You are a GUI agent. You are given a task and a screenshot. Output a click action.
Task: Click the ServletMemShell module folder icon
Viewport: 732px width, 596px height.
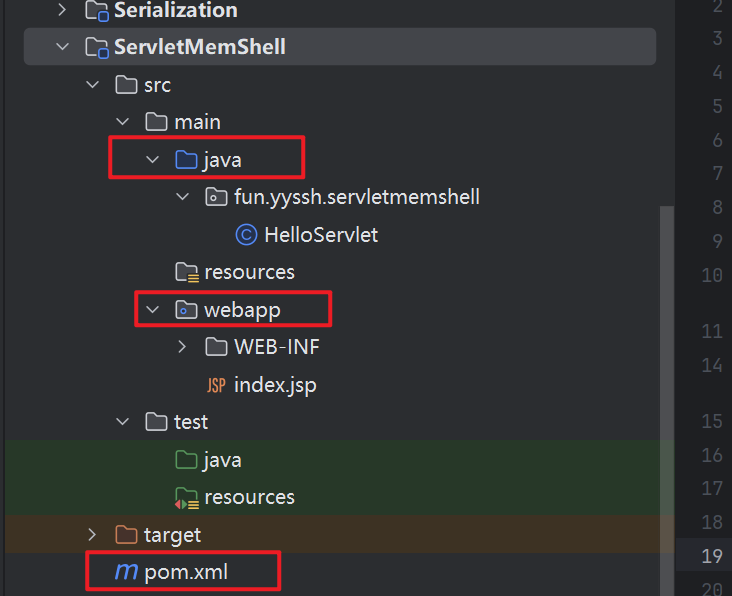97,48
